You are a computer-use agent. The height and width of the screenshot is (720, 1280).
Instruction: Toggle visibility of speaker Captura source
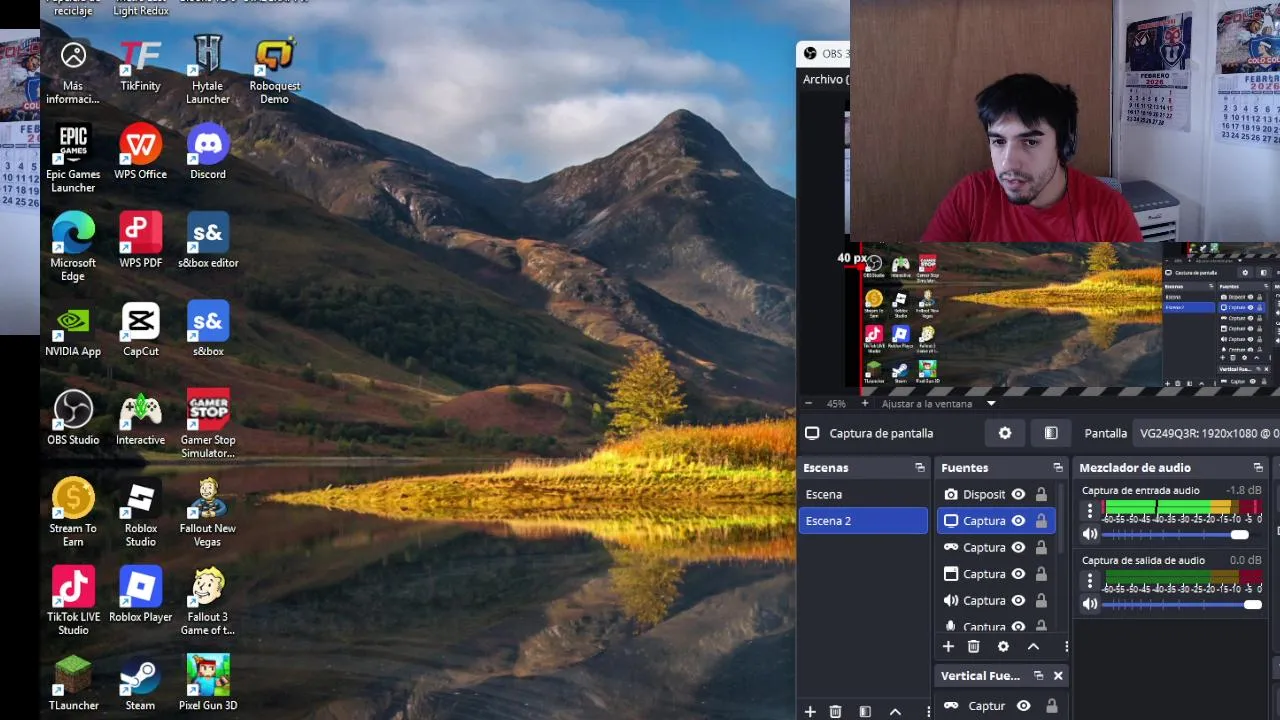[1018, 600]
